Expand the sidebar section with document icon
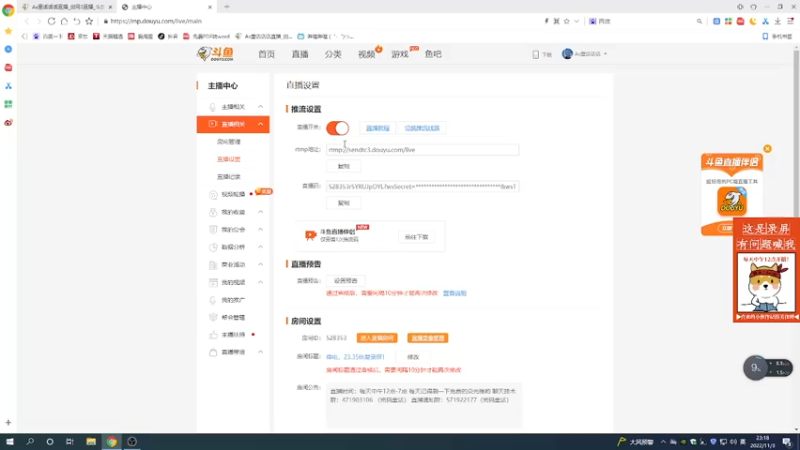 point(233,264)
